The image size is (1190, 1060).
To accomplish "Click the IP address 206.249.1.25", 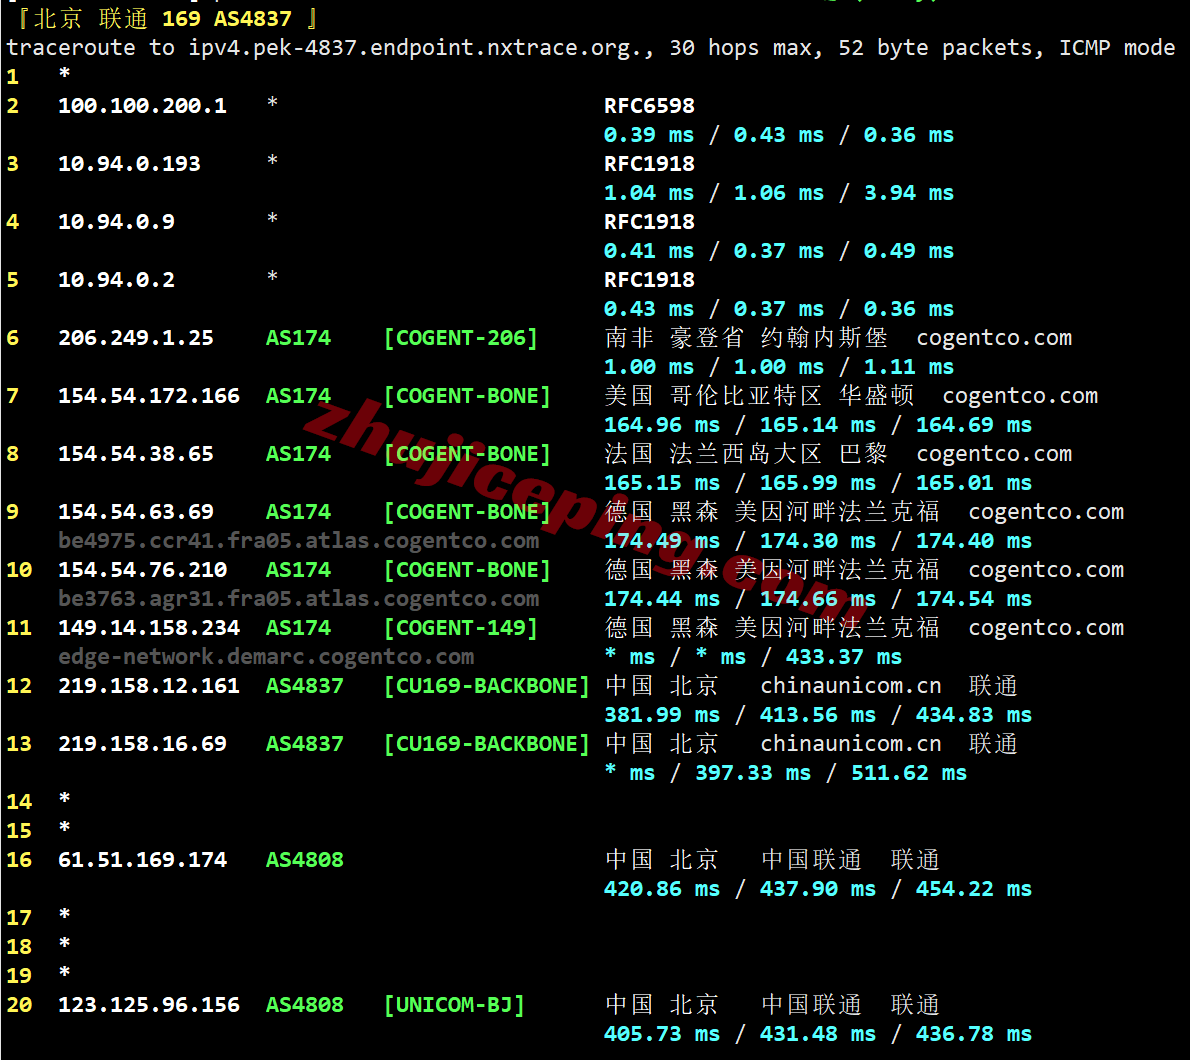I will click(x=136, y=338).
